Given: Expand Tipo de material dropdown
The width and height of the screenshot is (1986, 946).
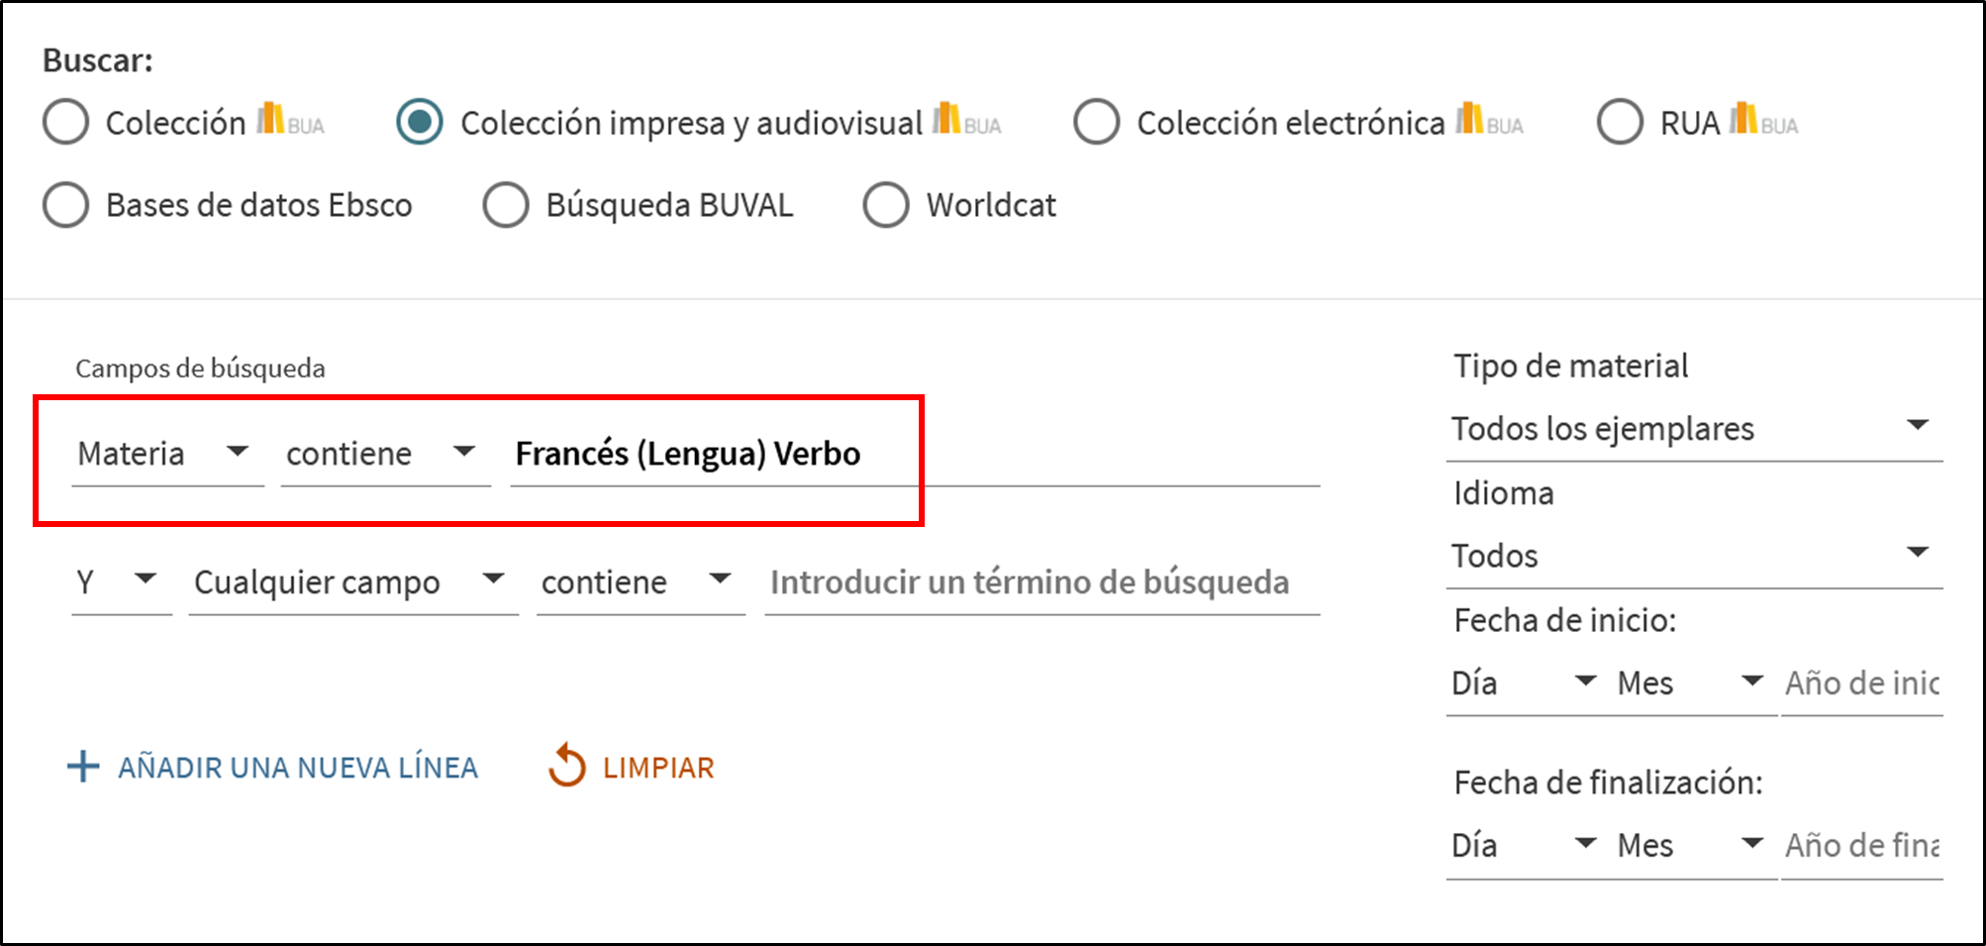Looking at the screenshot, I should coord(1692,429).
